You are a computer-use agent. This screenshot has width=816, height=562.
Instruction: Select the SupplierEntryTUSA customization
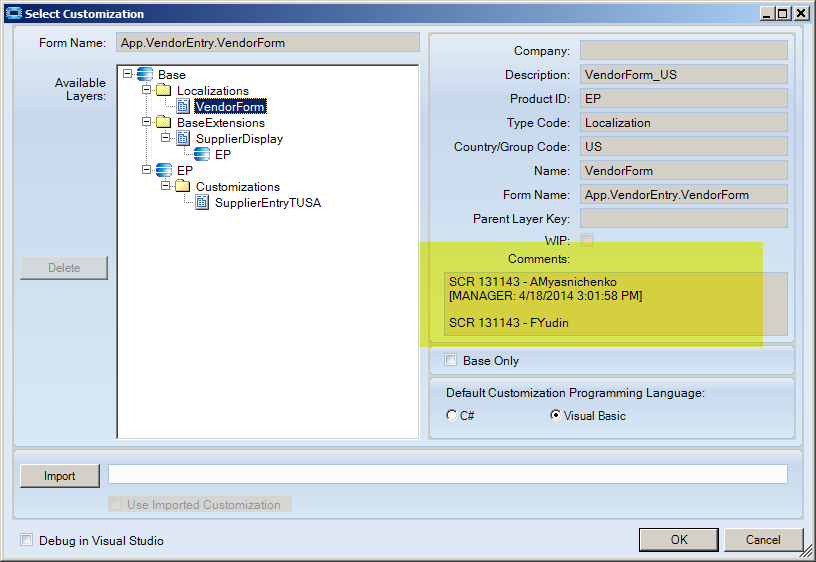coord(268,202)
